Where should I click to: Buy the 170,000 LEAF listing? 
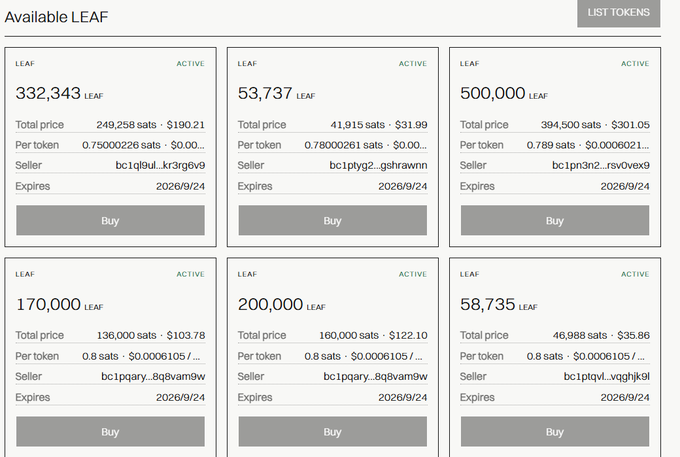(110, 432)
